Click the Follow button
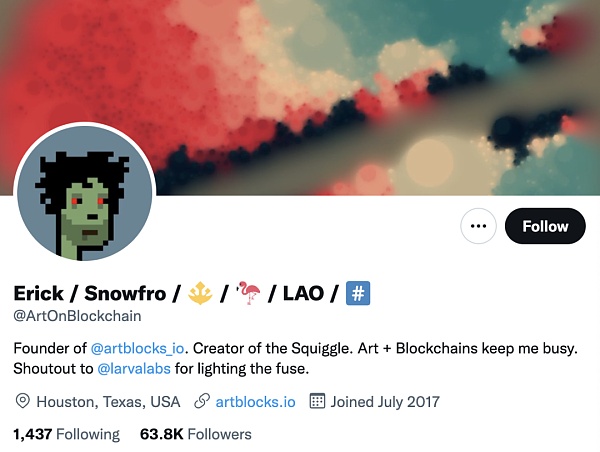 click(545, 226)
